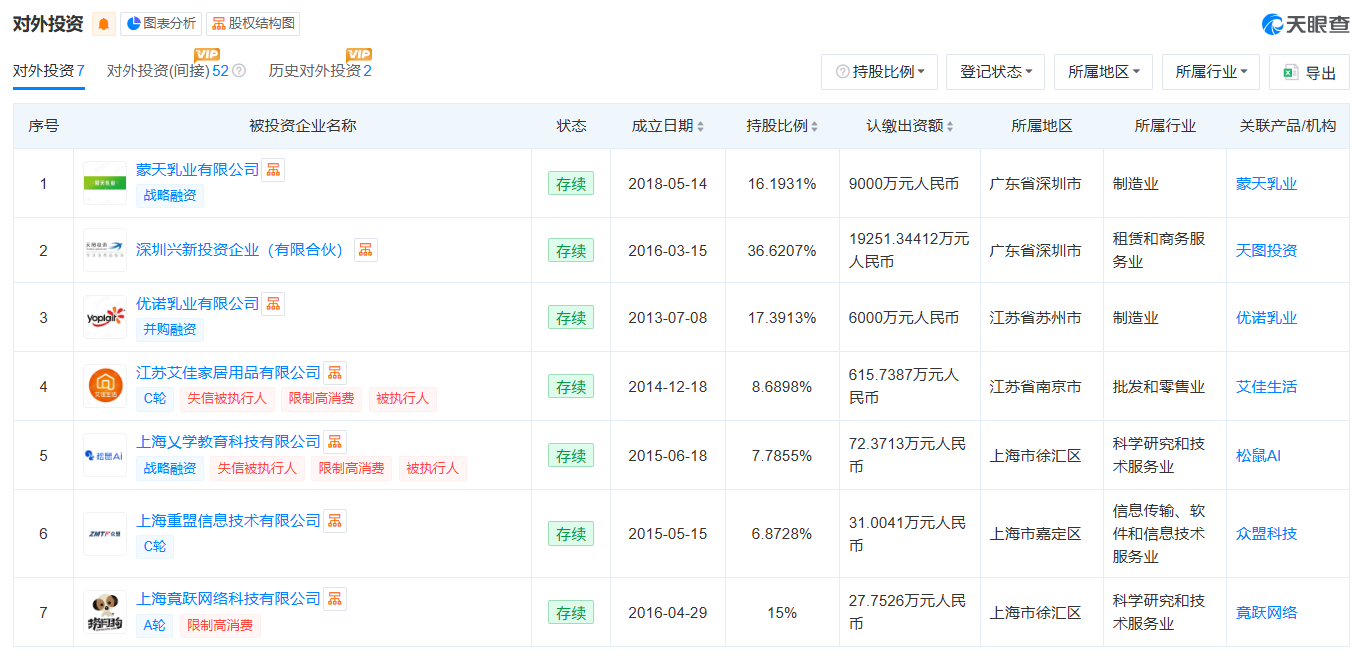This screenshot has height=662, width=1365.
Task: Switch to 历史对外投资 tab
Action: pyautogui.click(x=319, y=71)
